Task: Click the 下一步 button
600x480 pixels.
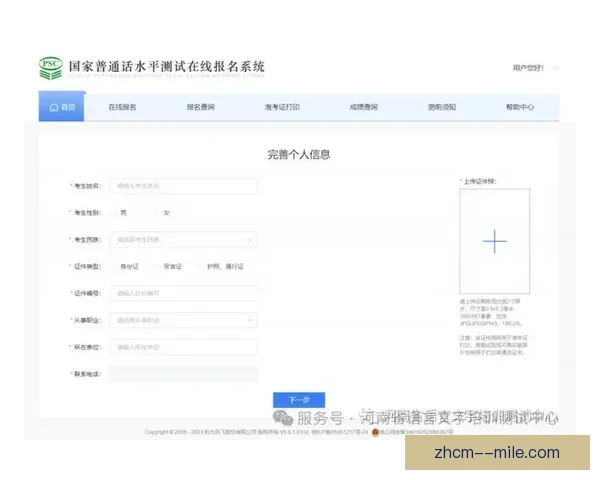Action: (x=299, y=400)
